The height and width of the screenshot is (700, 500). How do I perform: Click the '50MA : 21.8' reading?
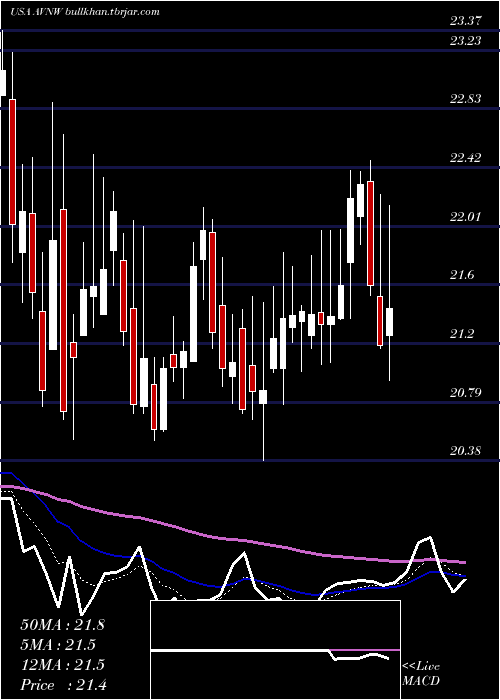62,625
